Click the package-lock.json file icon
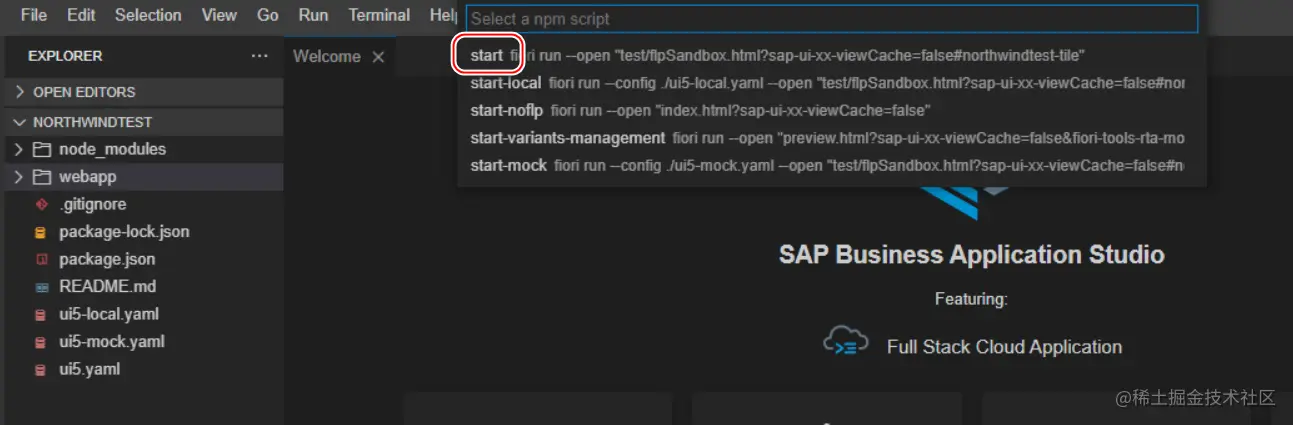The image size is (1293, 425). pyautogui.click(x=41, y=232)
